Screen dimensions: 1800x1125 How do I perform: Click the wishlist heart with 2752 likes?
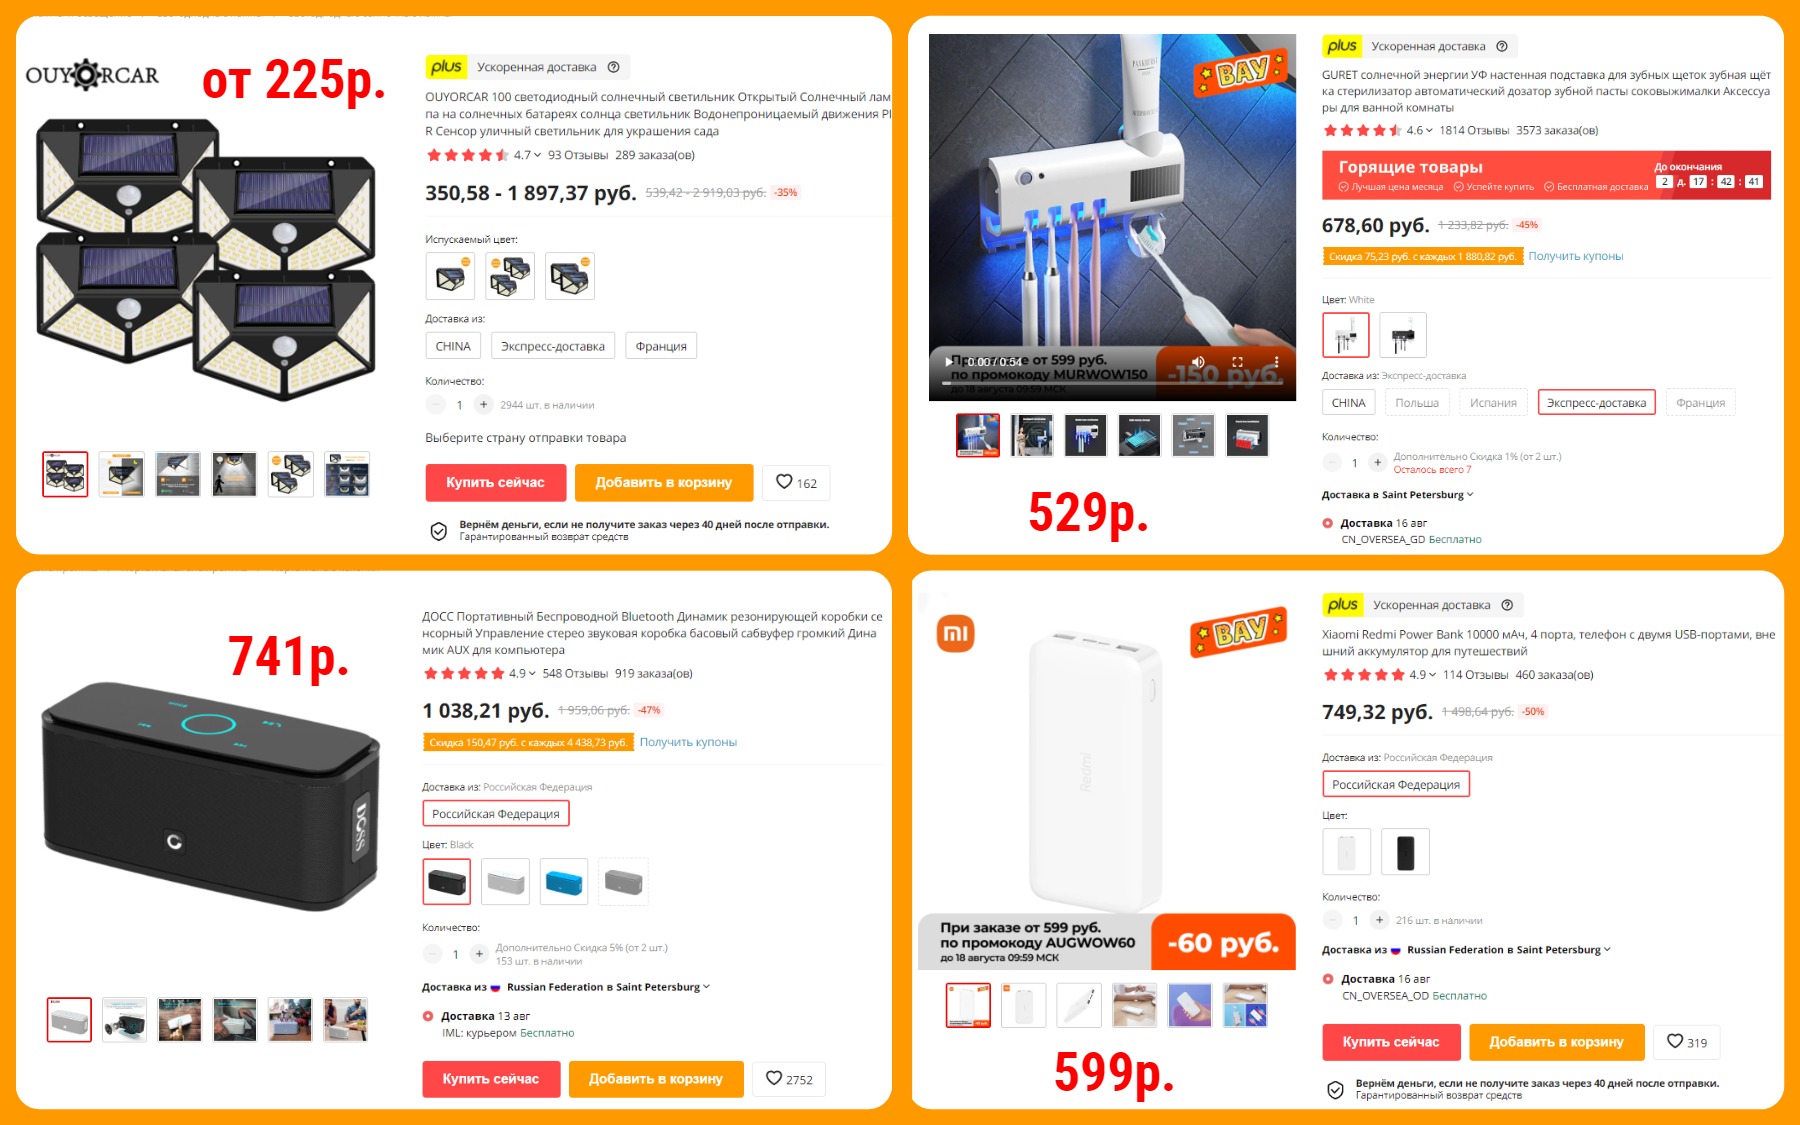coord(774,1078)
